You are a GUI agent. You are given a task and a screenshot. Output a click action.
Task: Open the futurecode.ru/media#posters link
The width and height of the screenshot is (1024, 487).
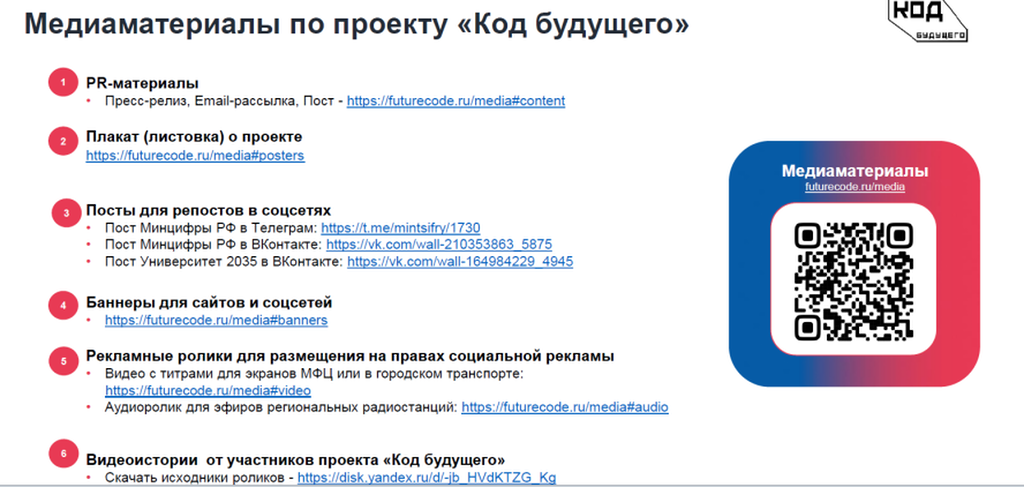tap(195, 156)
